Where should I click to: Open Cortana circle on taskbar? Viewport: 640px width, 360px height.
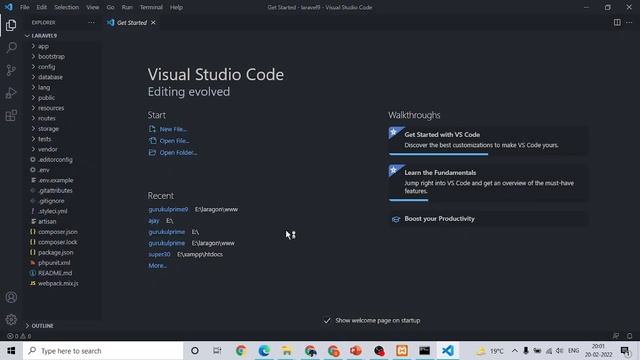(x=195, y=351)
